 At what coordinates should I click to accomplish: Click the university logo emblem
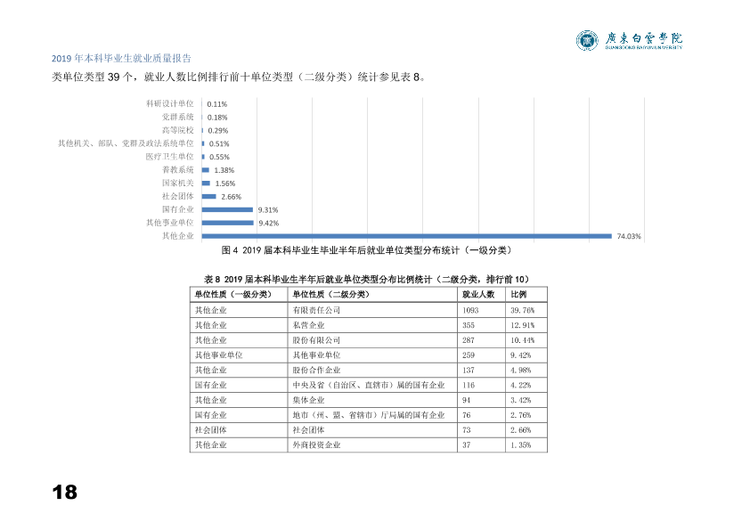coord(587,40)
